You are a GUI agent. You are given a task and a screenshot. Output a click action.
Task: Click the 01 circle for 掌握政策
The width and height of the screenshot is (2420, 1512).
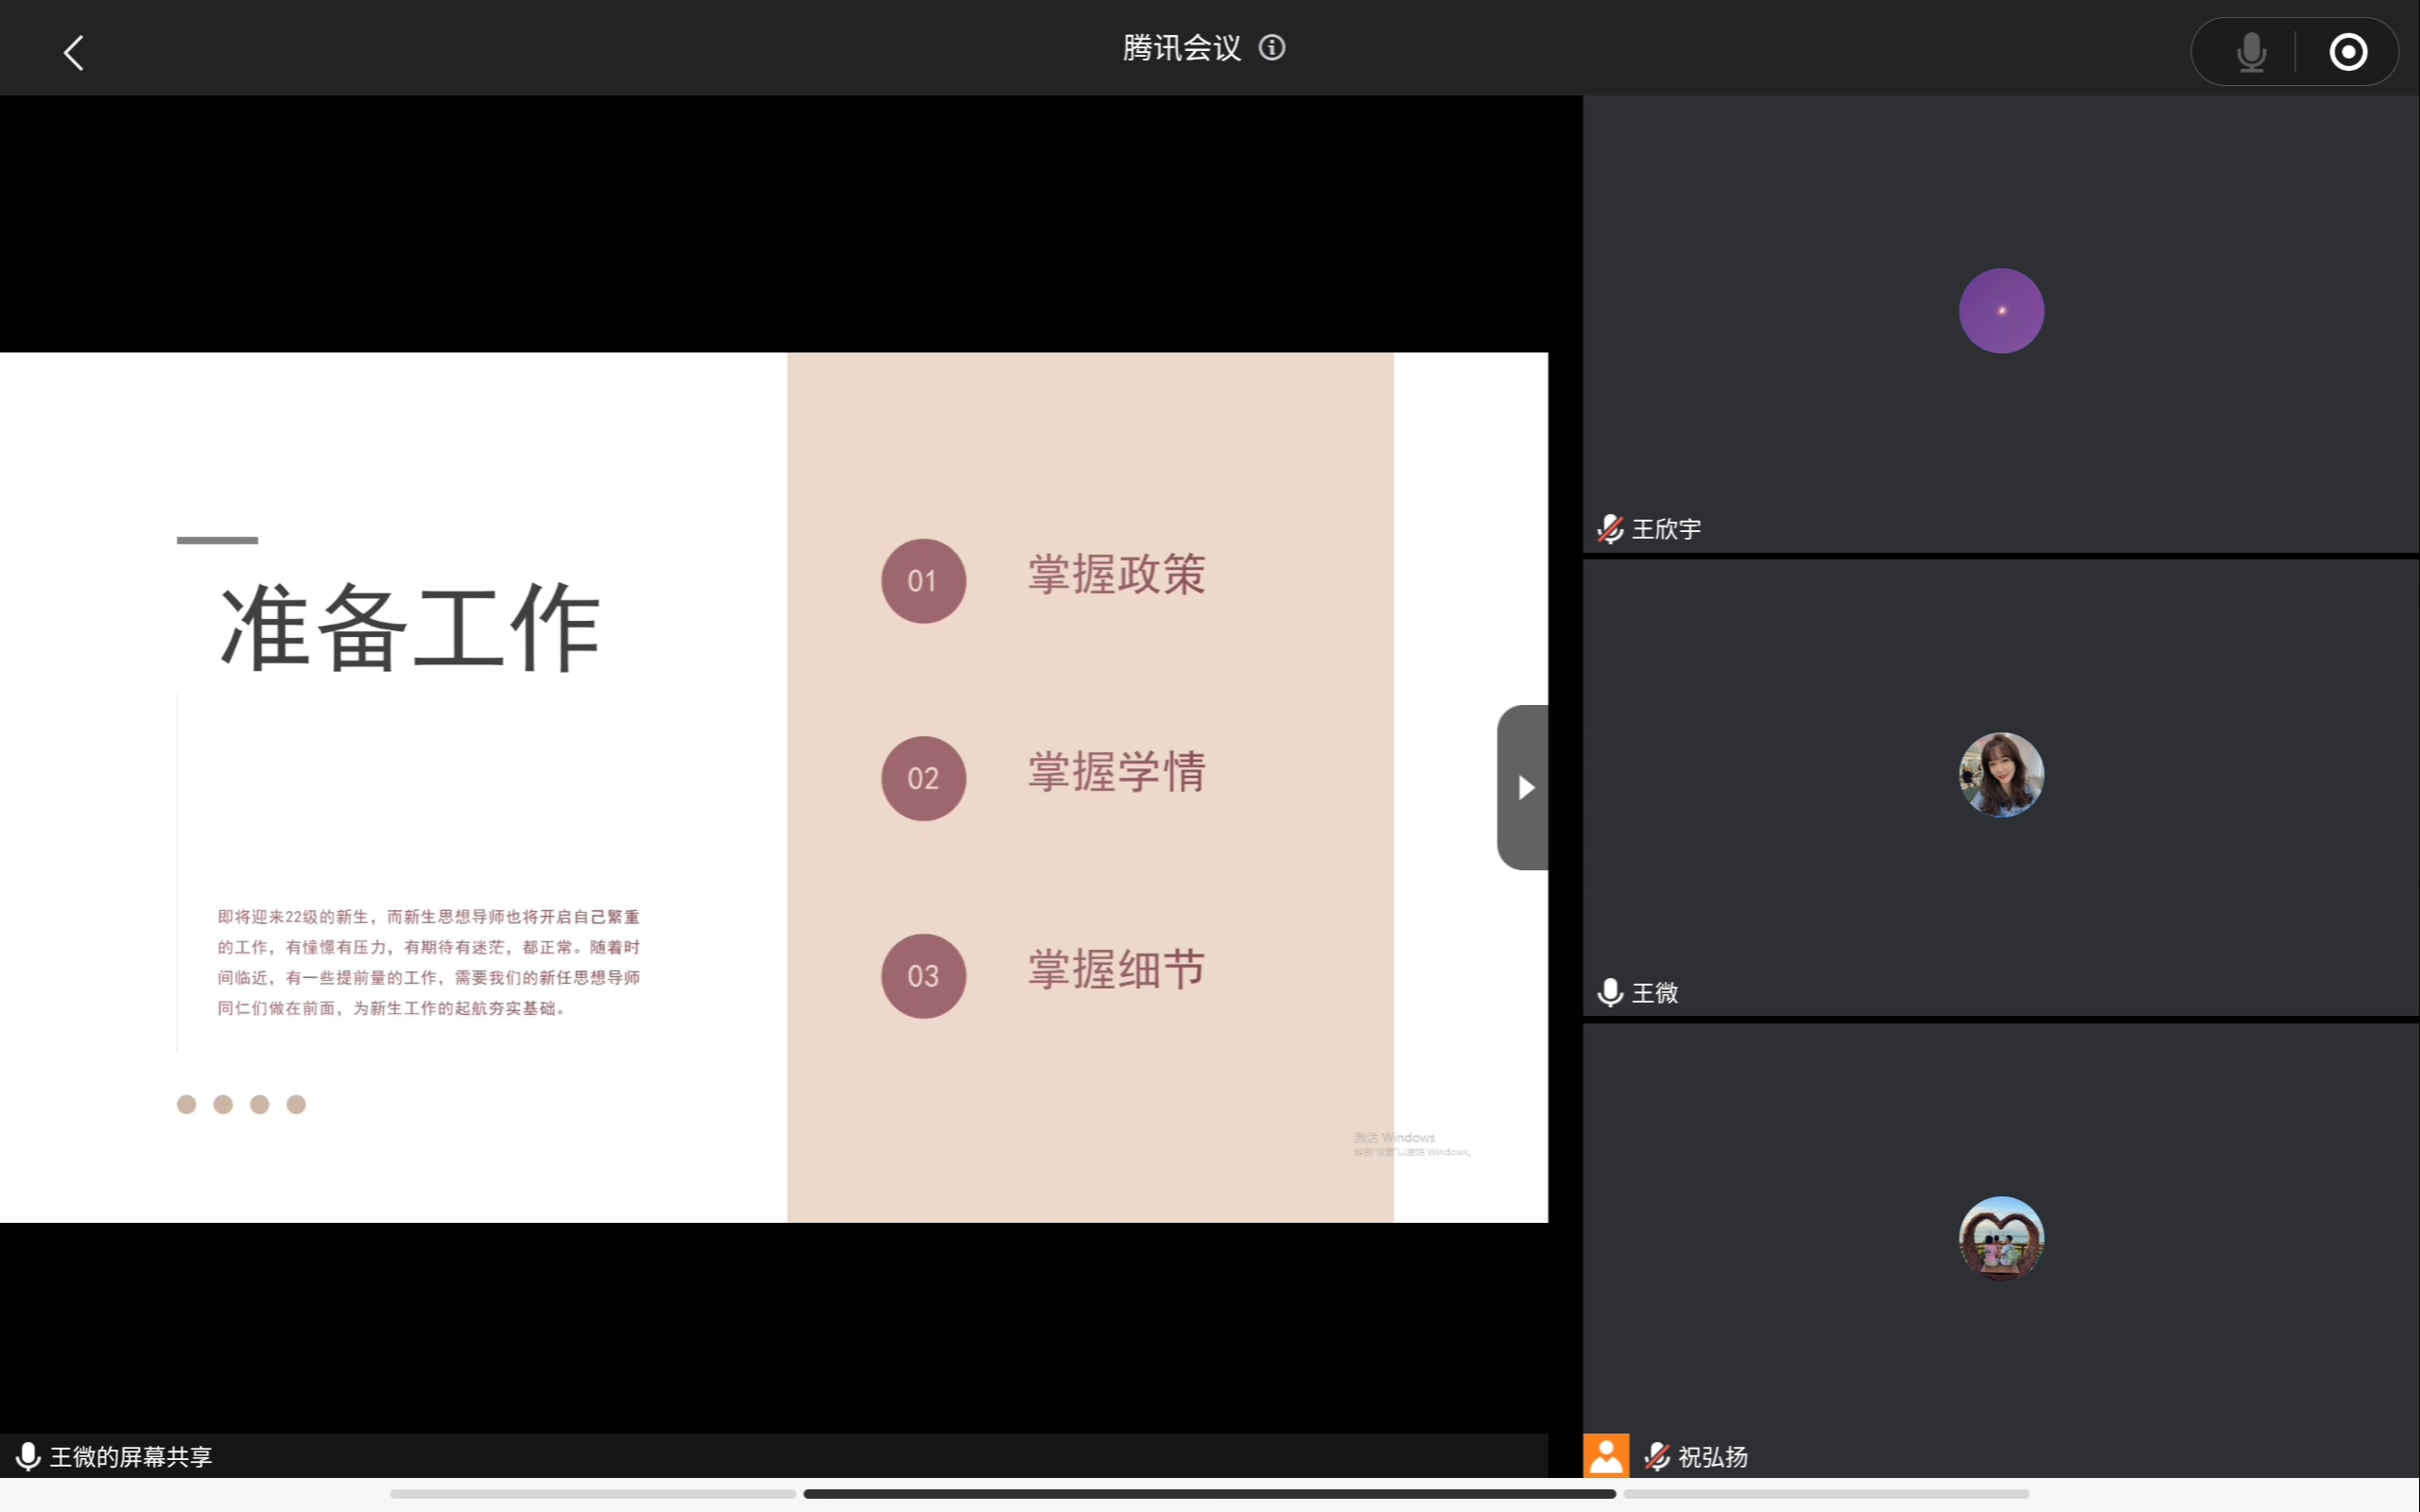[x=923, y=581]
